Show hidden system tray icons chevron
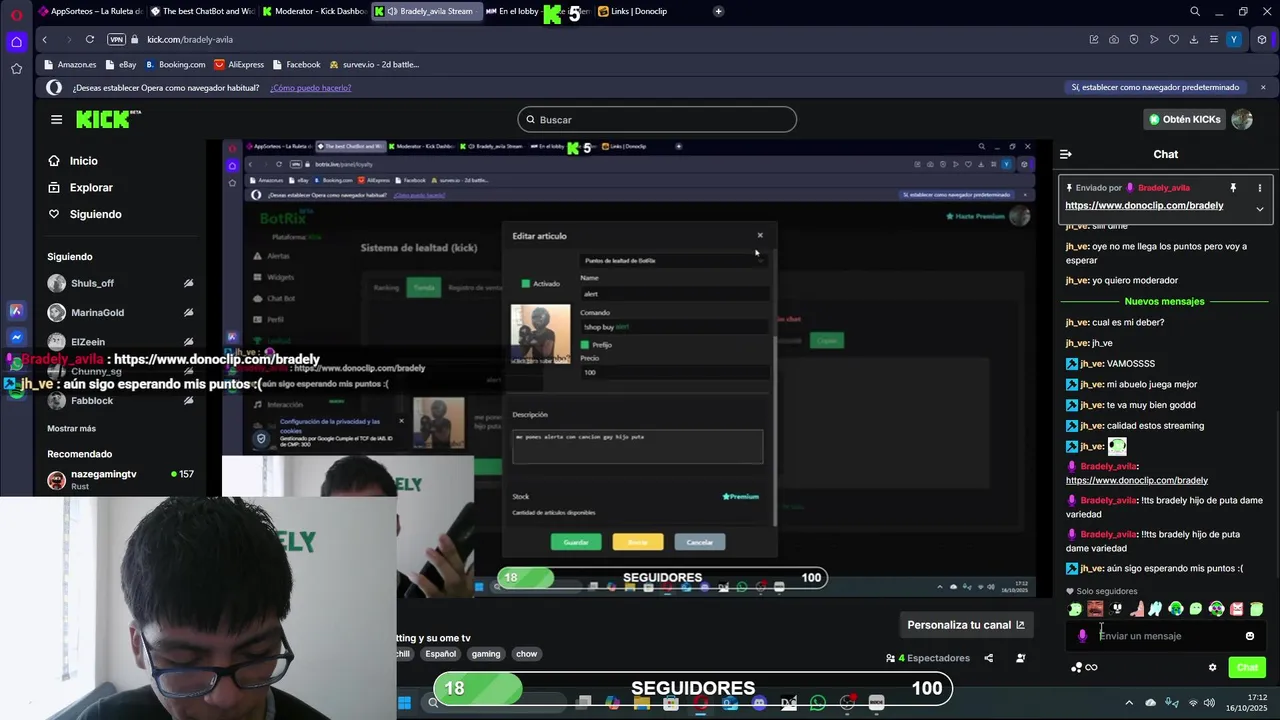Viewport: 1280px width, 720px height. click(1129, 703)
